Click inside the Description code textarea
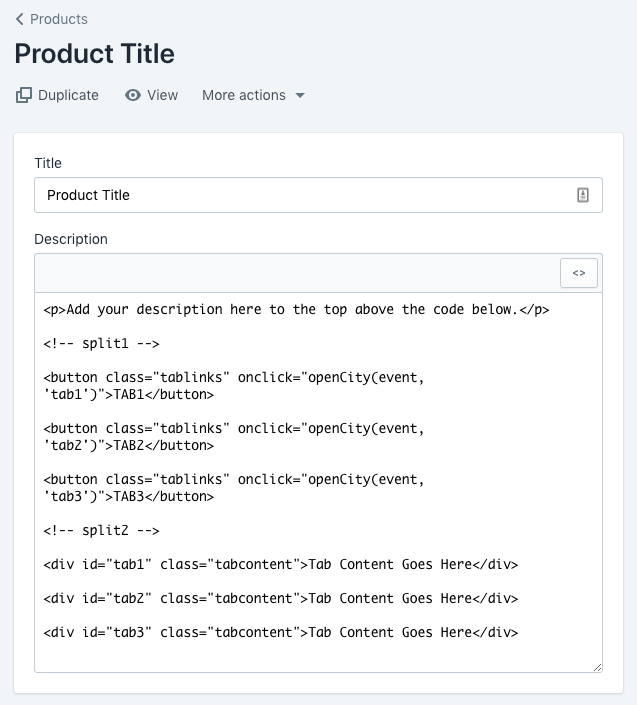This screenshot has height=705, width=637. pos(318,482)
